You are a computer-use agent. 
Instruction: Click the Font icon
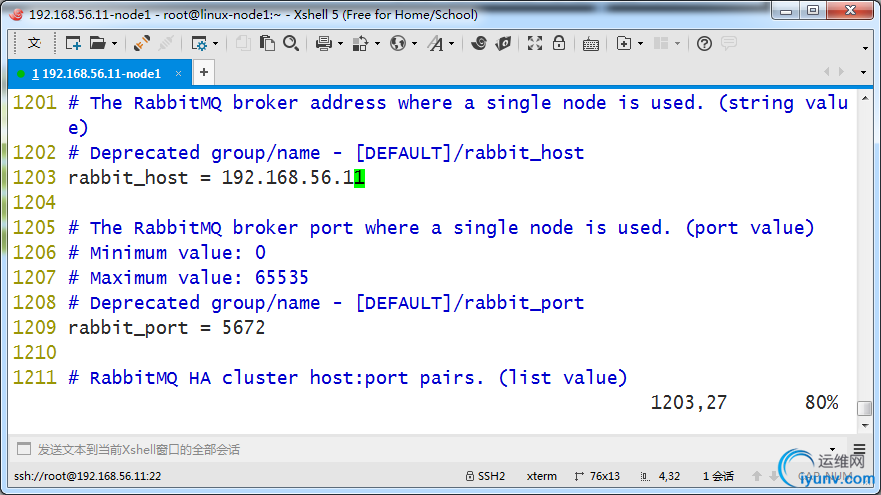coord(435,43)
